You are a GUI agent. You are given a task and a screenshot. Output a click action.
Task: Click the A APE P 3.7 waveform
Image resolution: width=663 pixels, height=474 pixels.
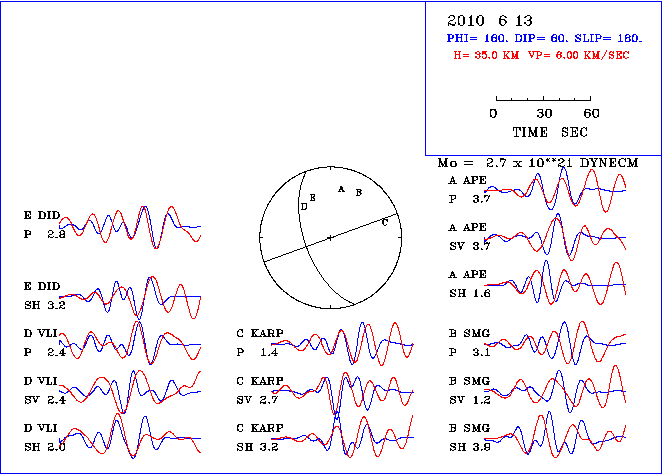coord(555,189)
